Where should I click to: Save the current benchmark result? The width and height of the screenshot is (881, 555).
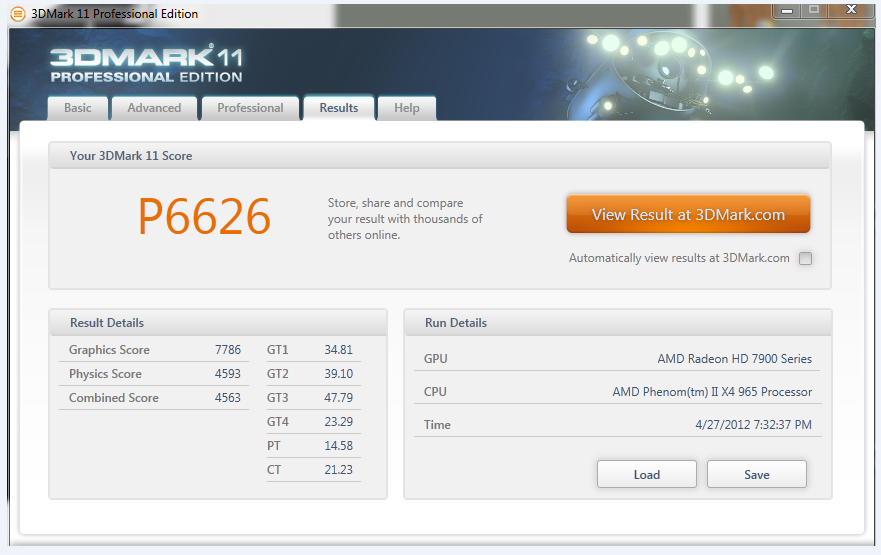(x=757, y=475)
